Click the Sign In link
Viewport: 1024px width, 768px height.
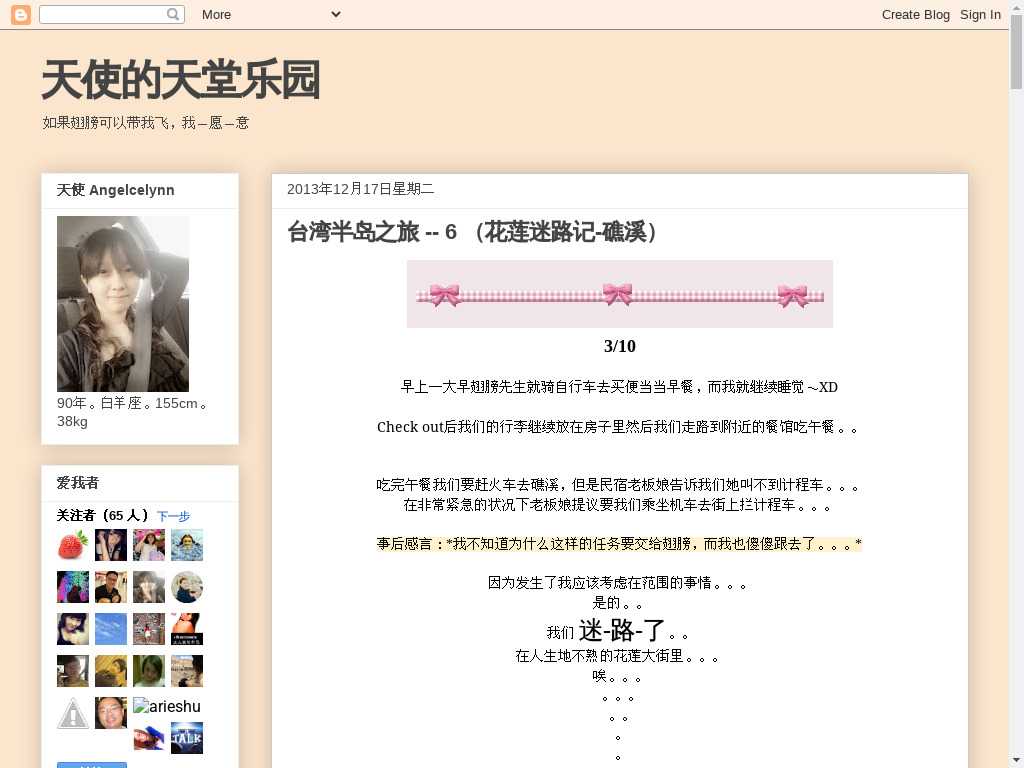[x=980, y=14]
